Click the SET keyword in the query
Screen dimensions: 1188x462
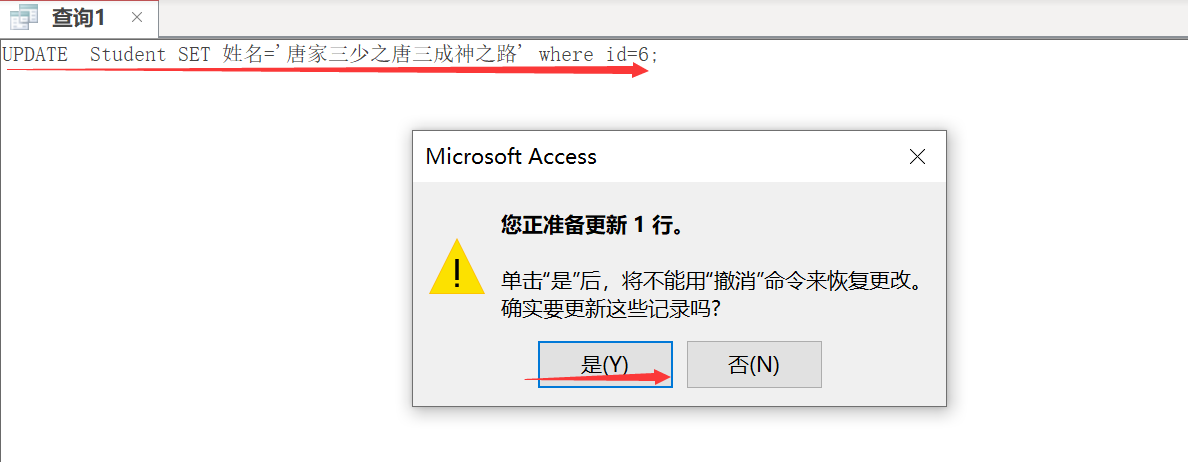[194, 55]
